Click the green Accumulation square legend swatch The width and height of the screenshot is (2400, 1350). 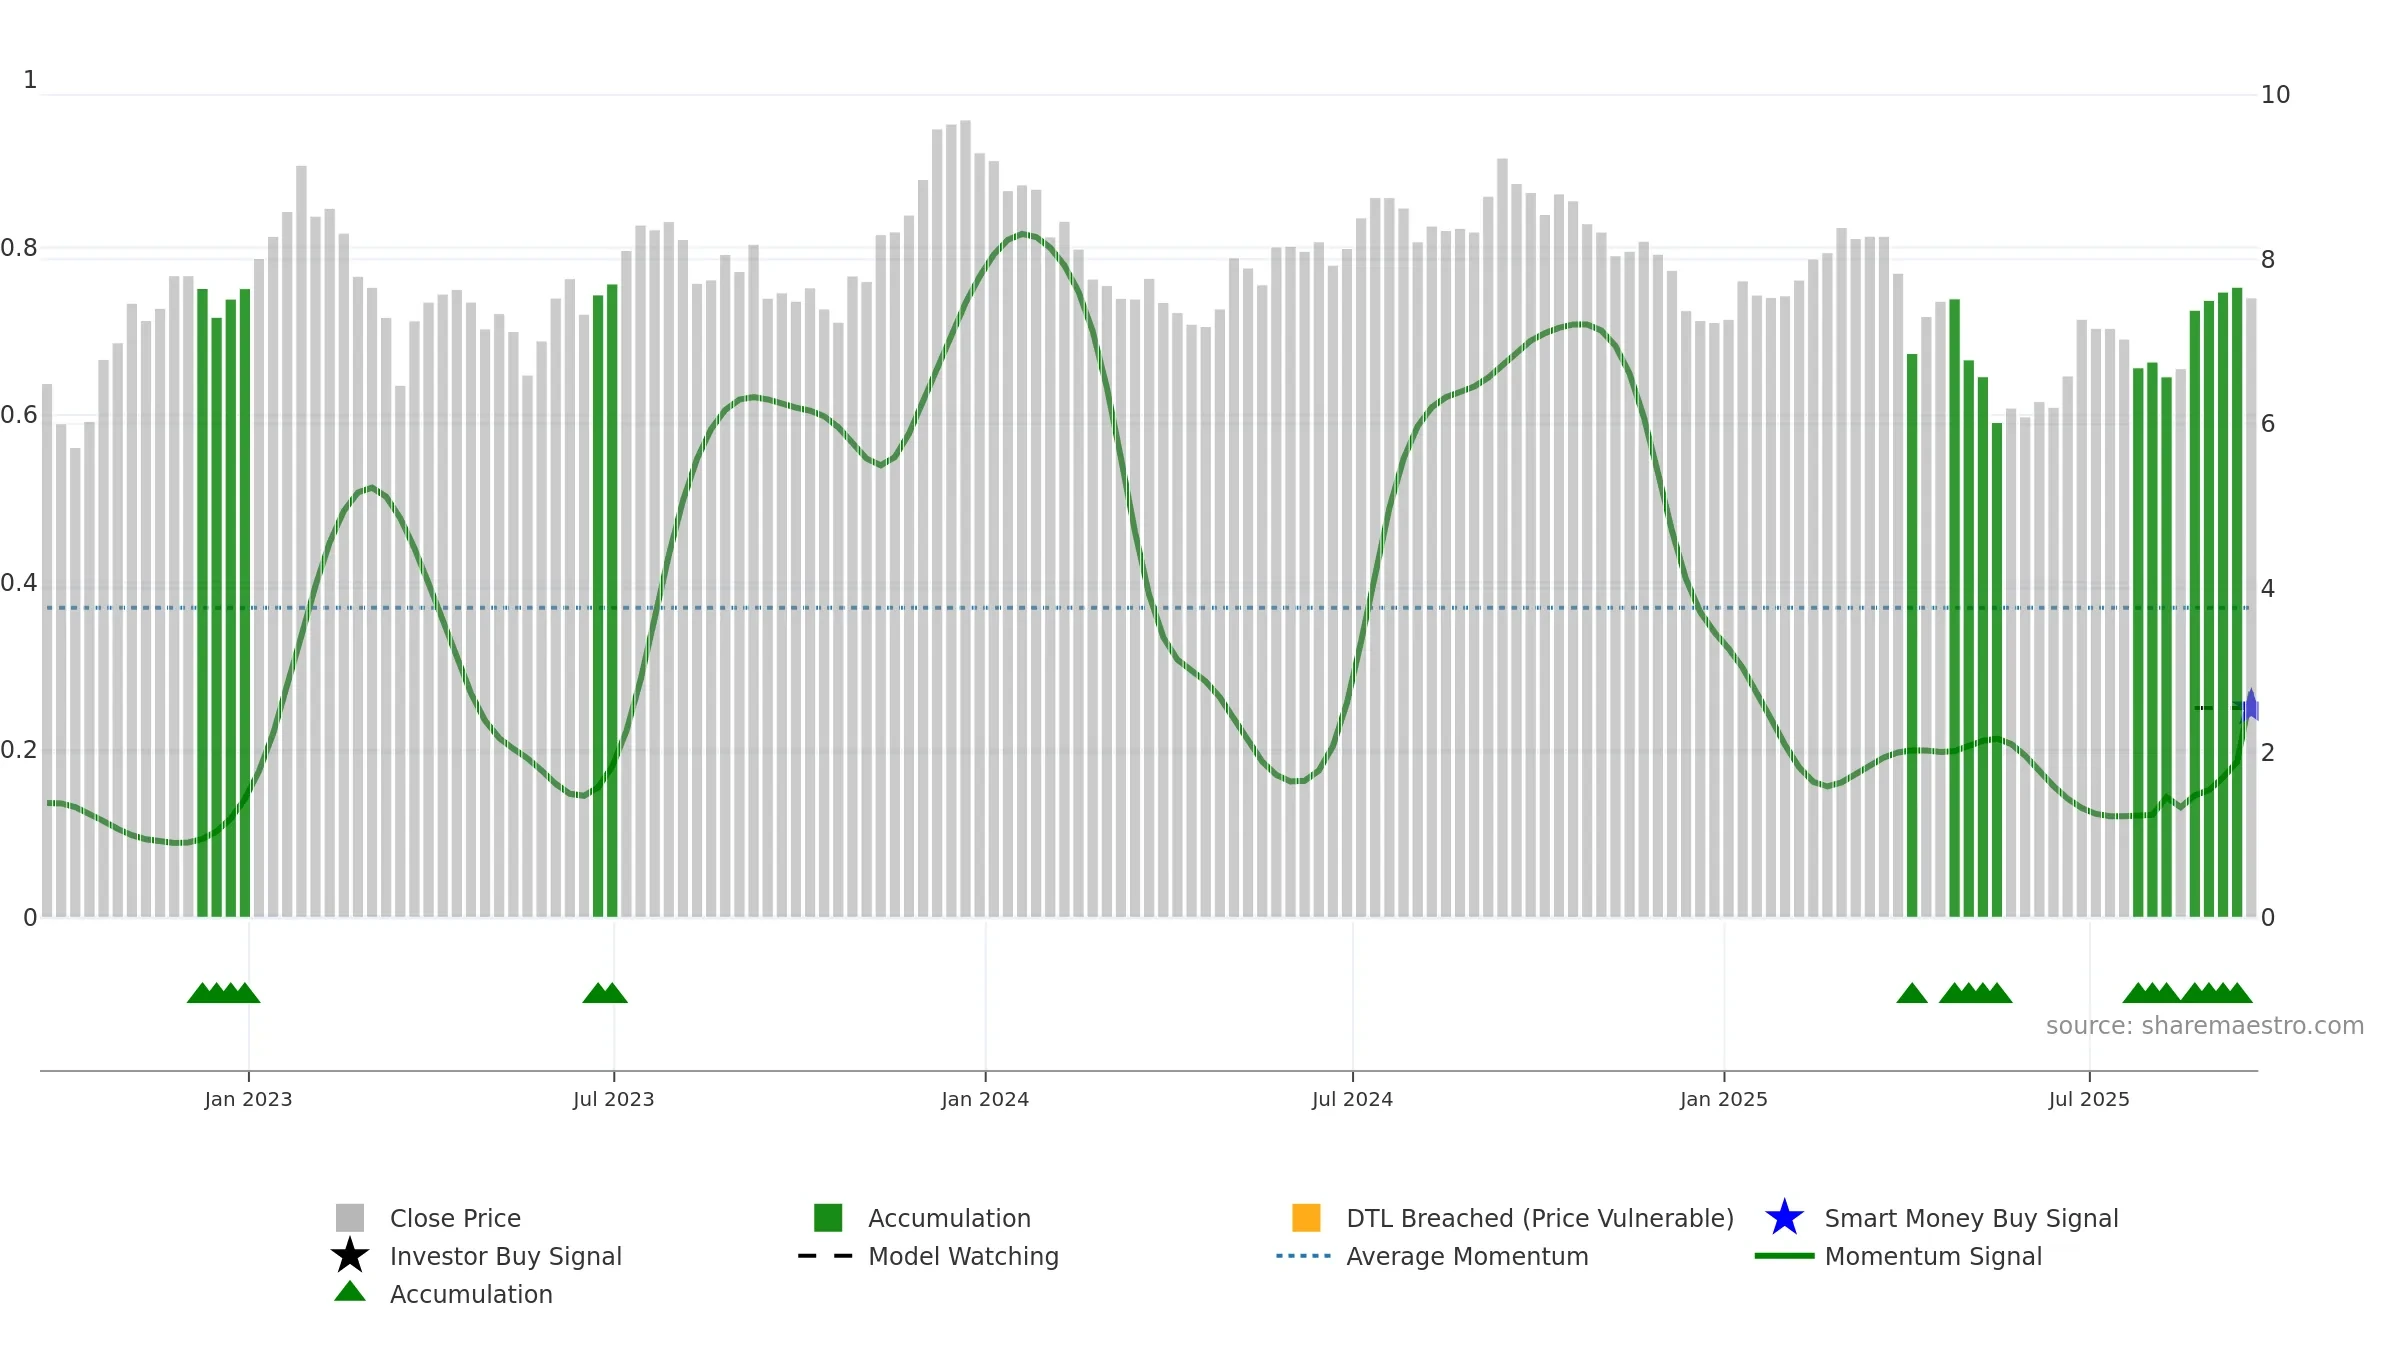[x=828, y=1217]
